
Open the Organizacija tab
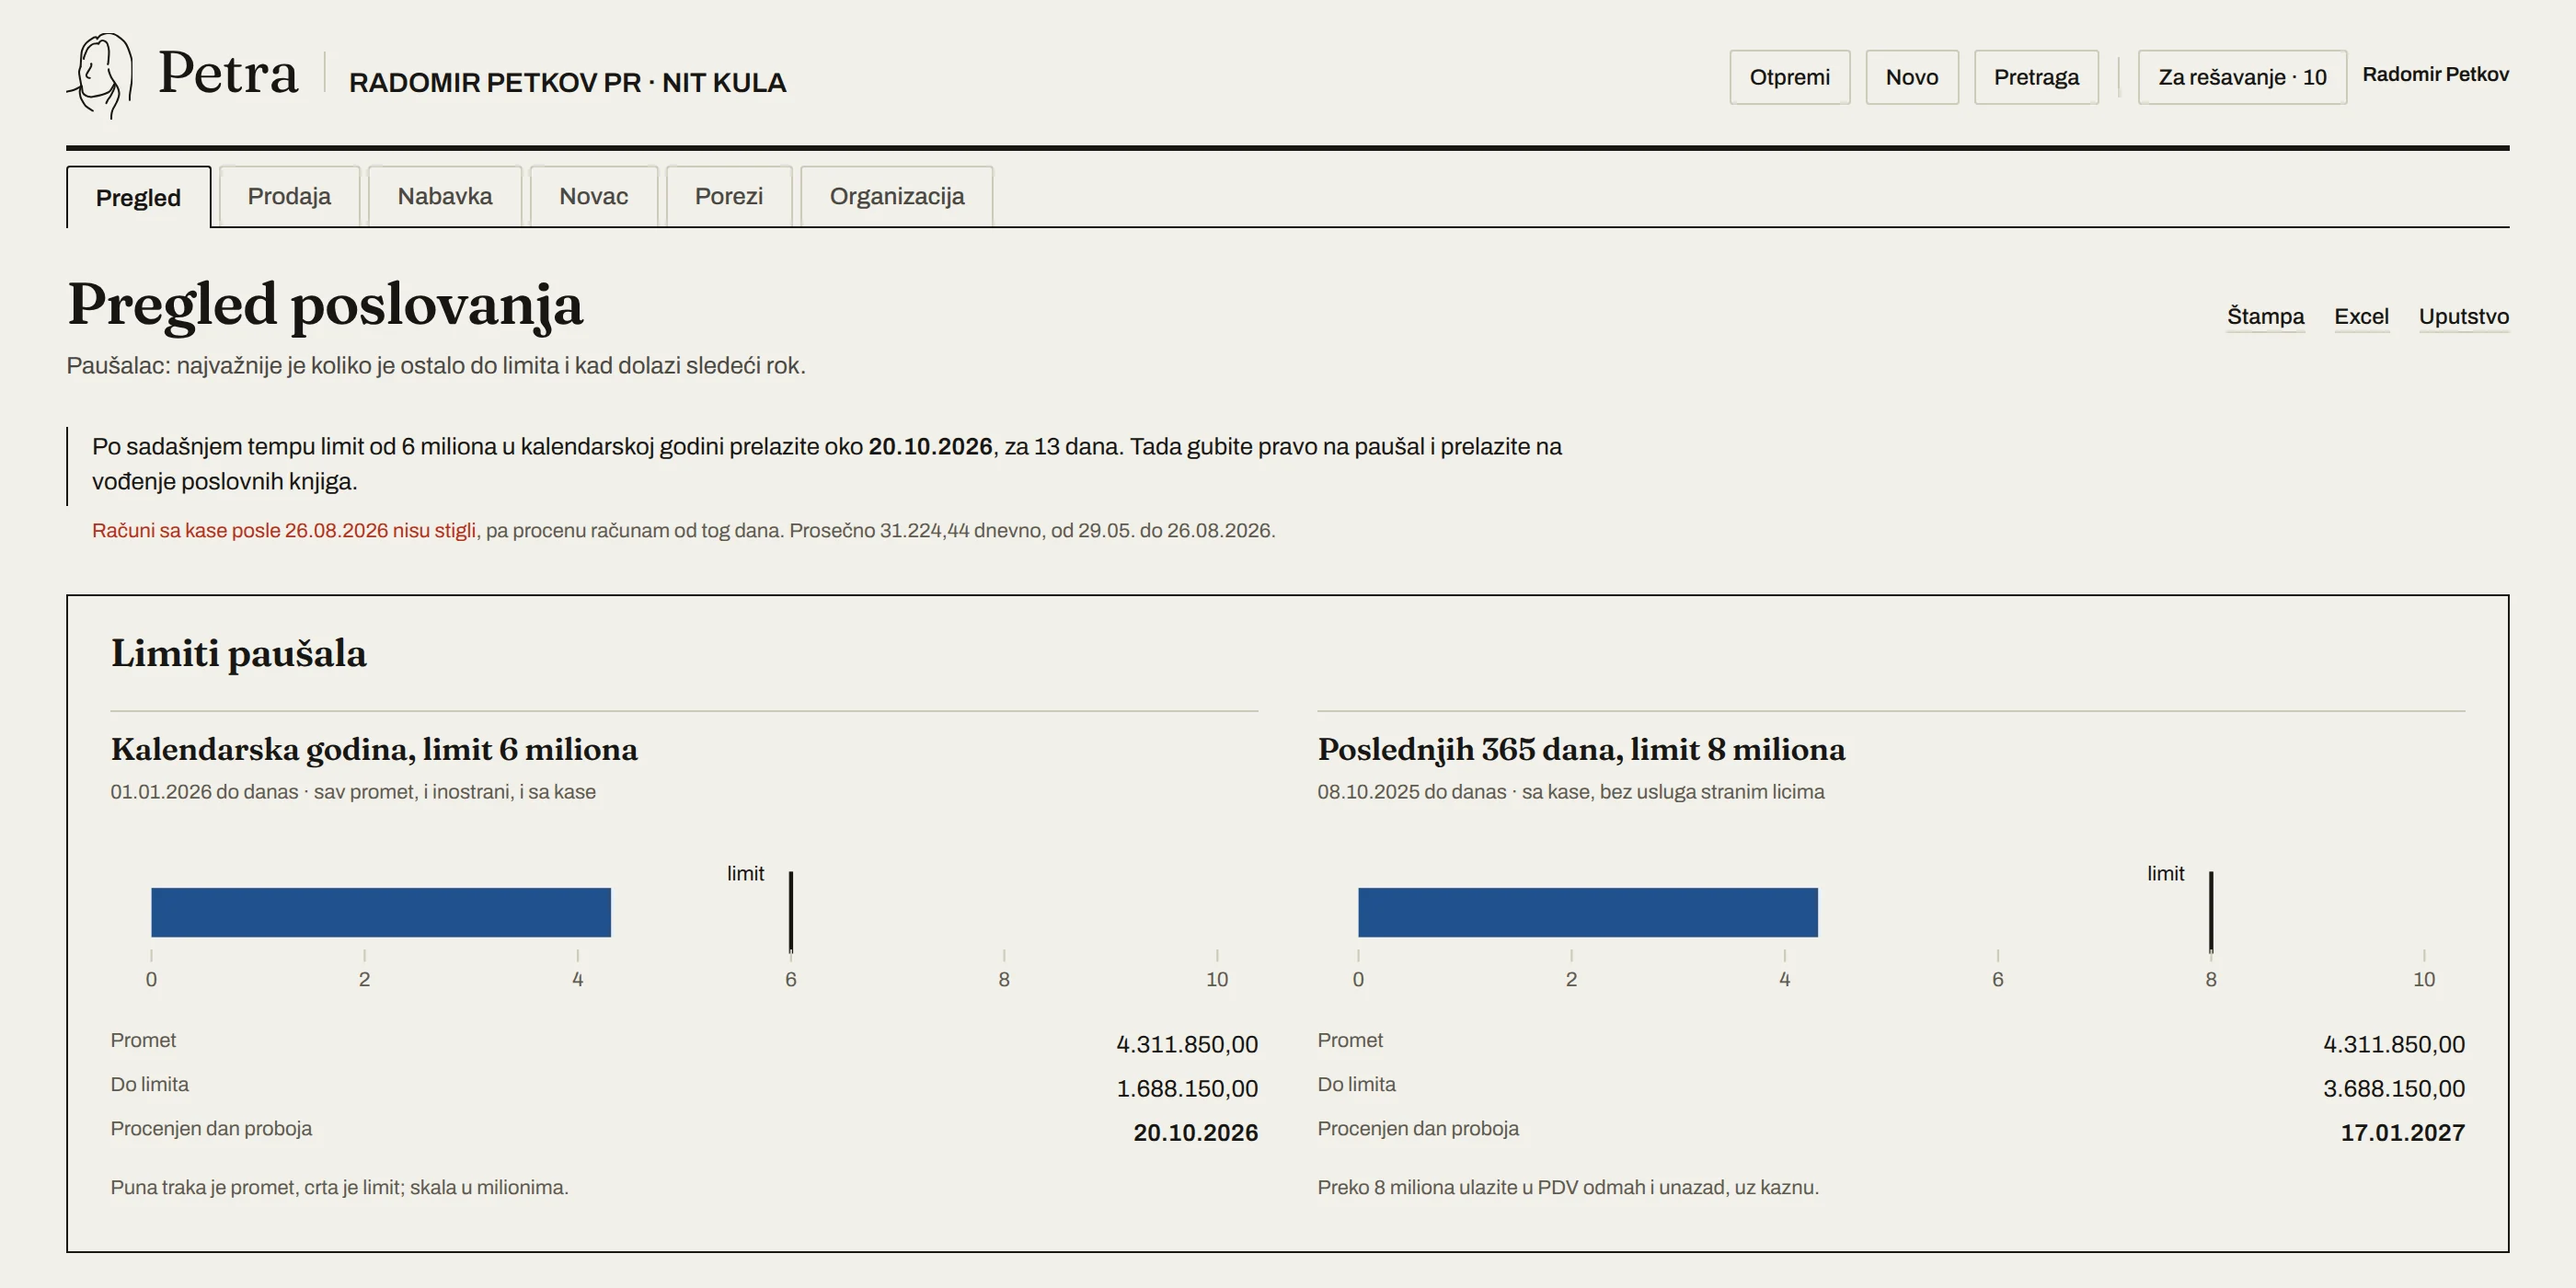click(x=897, y=196)
